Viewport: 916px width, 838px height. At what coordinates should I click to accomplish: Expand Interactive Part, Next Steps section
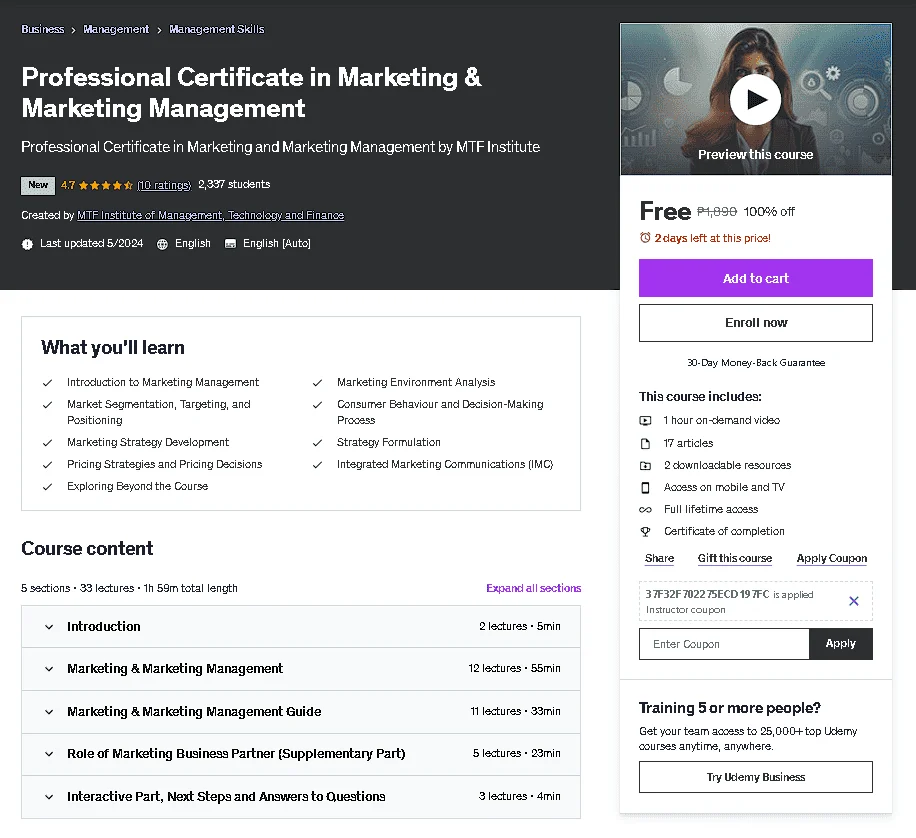(301, 797)
